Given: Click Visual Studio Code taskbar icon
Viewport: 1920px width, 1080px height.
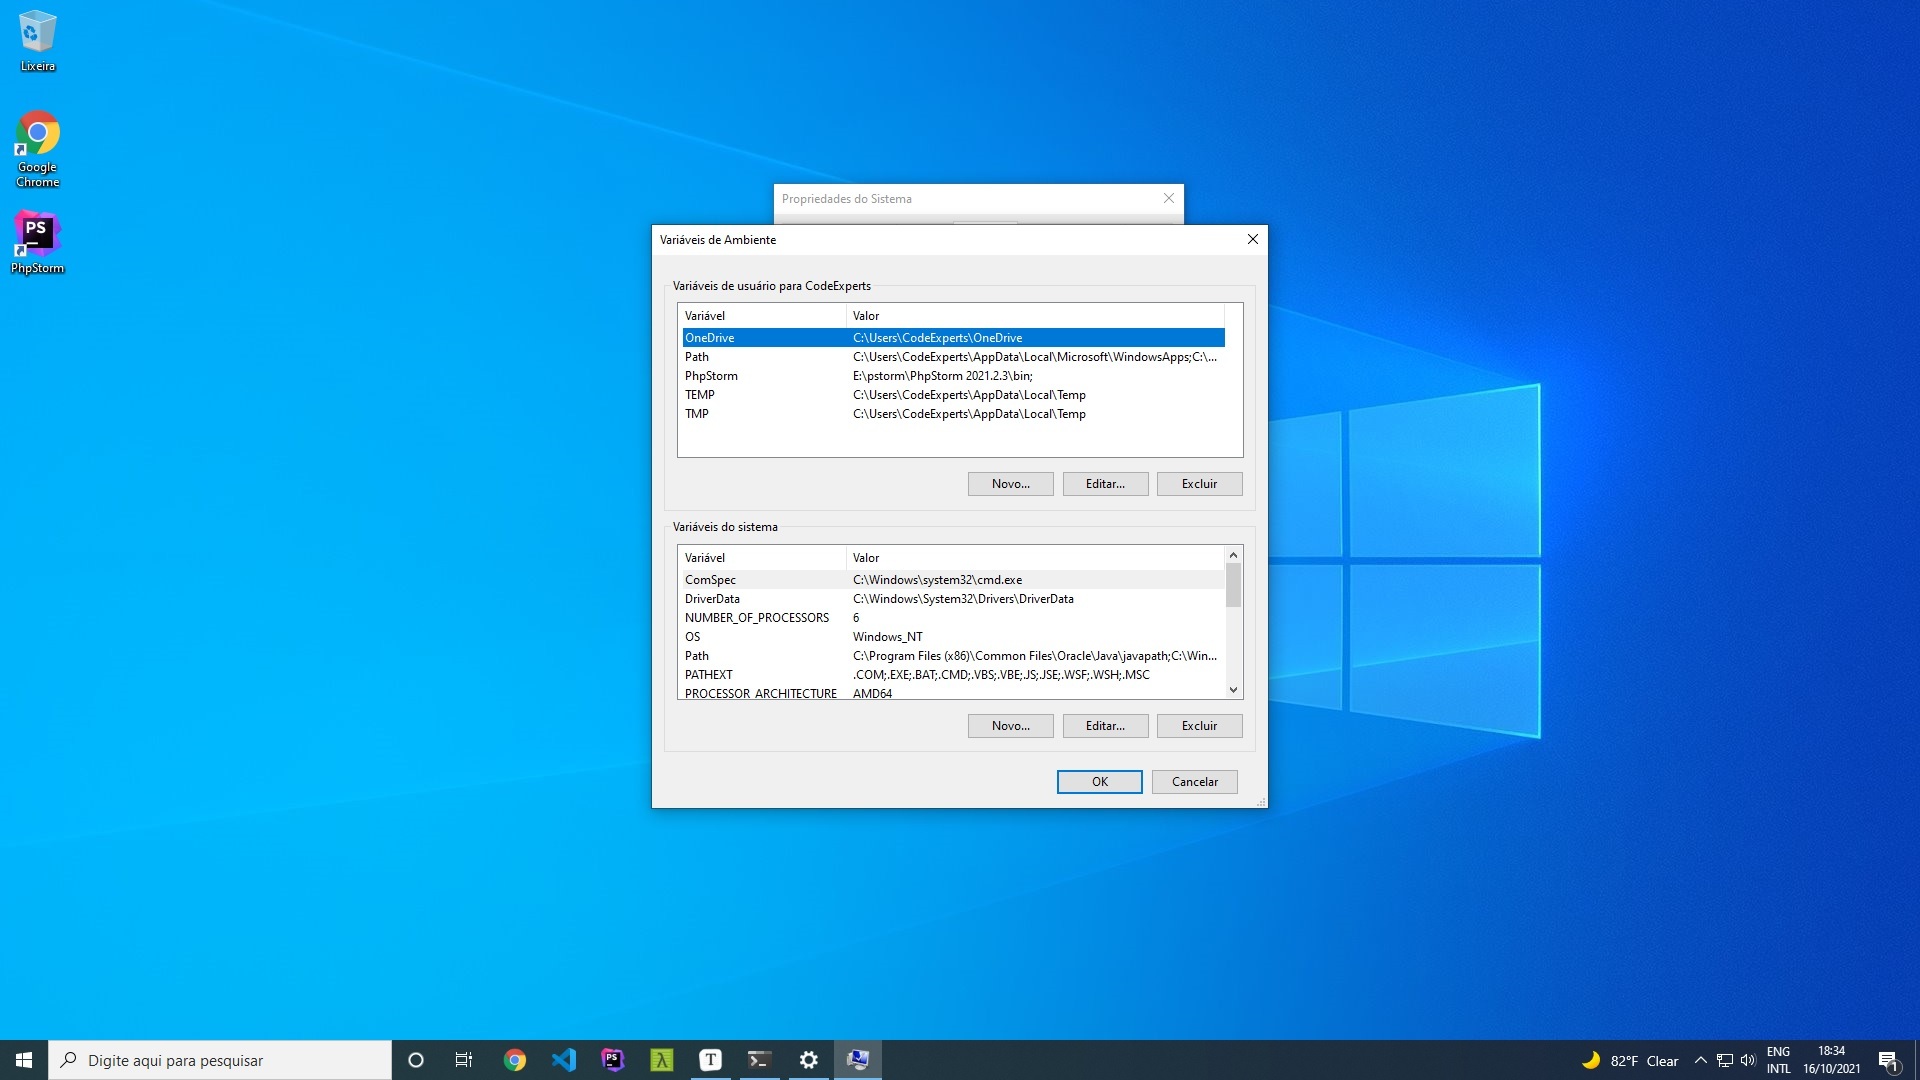Looking at the screenshot, I should coord(564,1060).
